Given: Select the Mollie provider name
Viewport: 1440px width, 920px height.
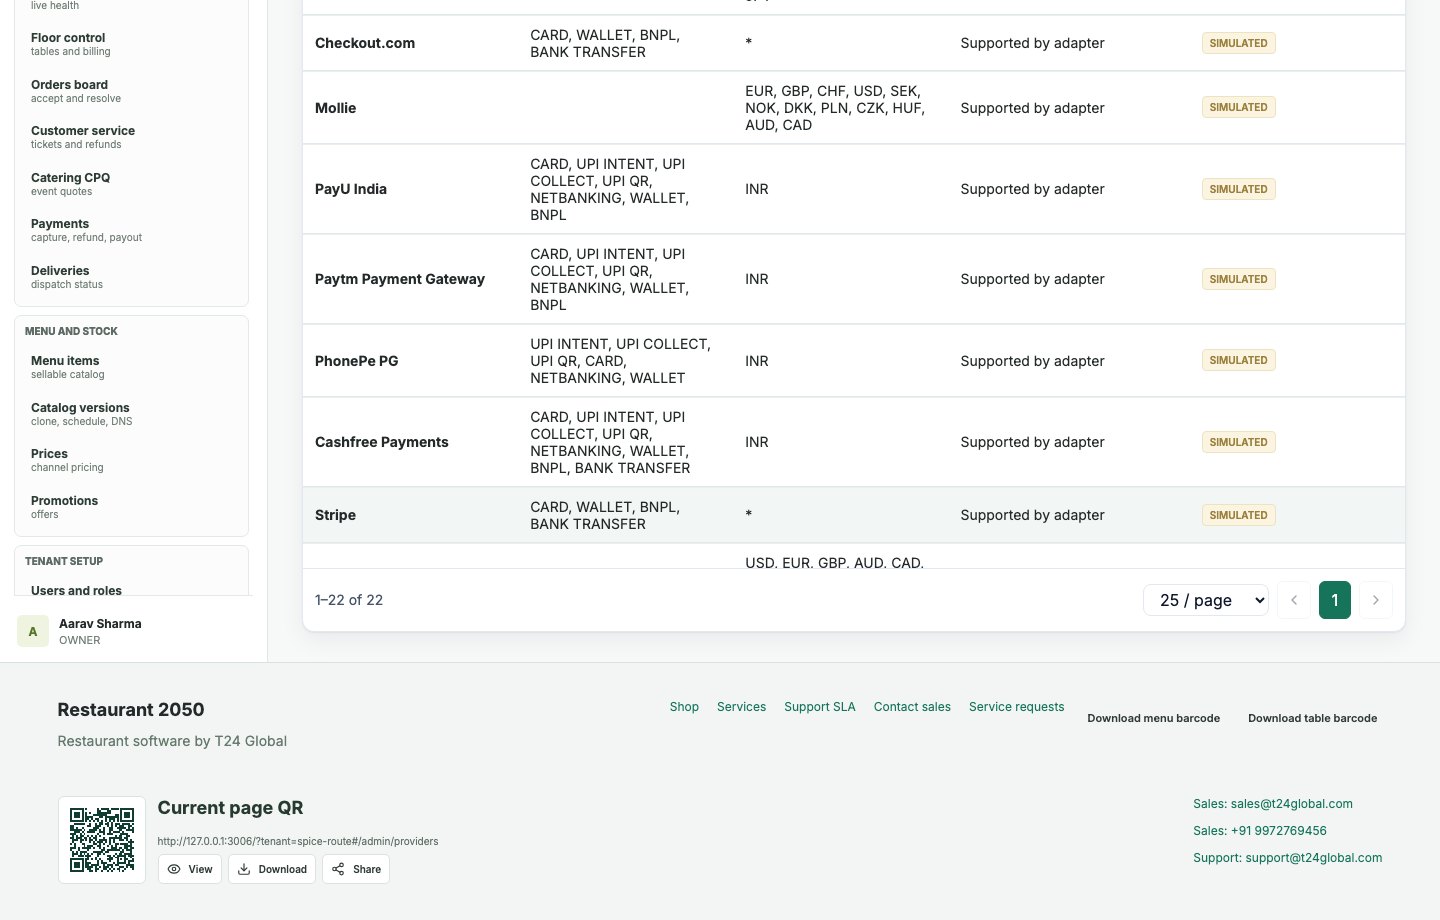Looking at the screenshot, I should 335,108.
